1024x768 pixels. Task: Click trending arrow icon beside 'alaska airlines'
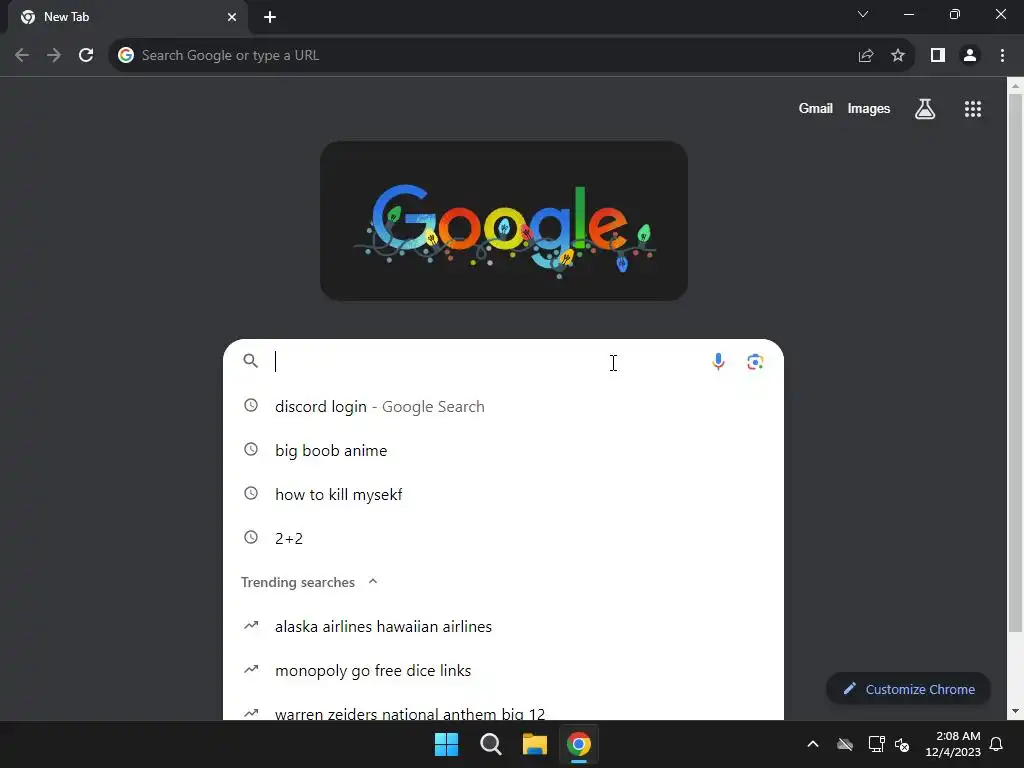251,626
